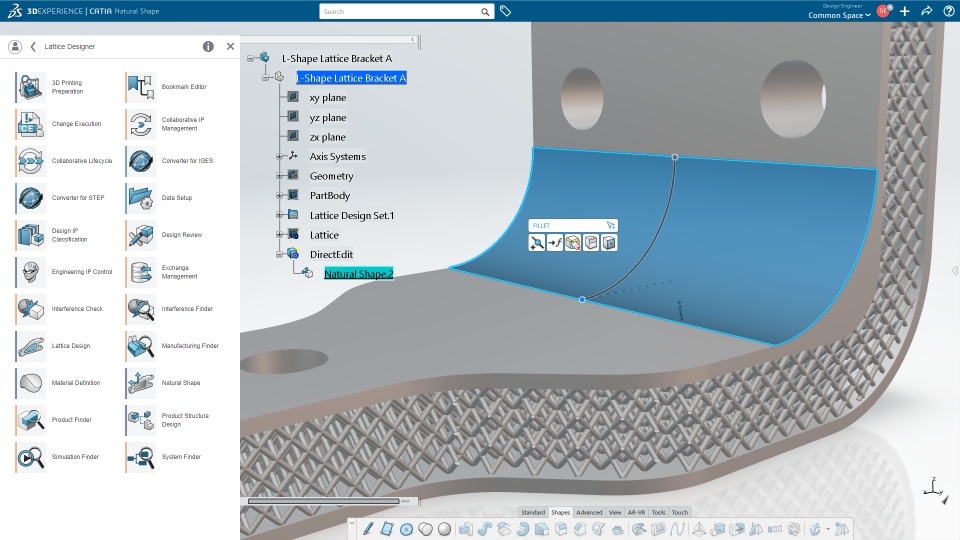Select the cylinder shape tool in toolbar
The width and height of the screenshot is (960, 540).
[x=426, y=529]
